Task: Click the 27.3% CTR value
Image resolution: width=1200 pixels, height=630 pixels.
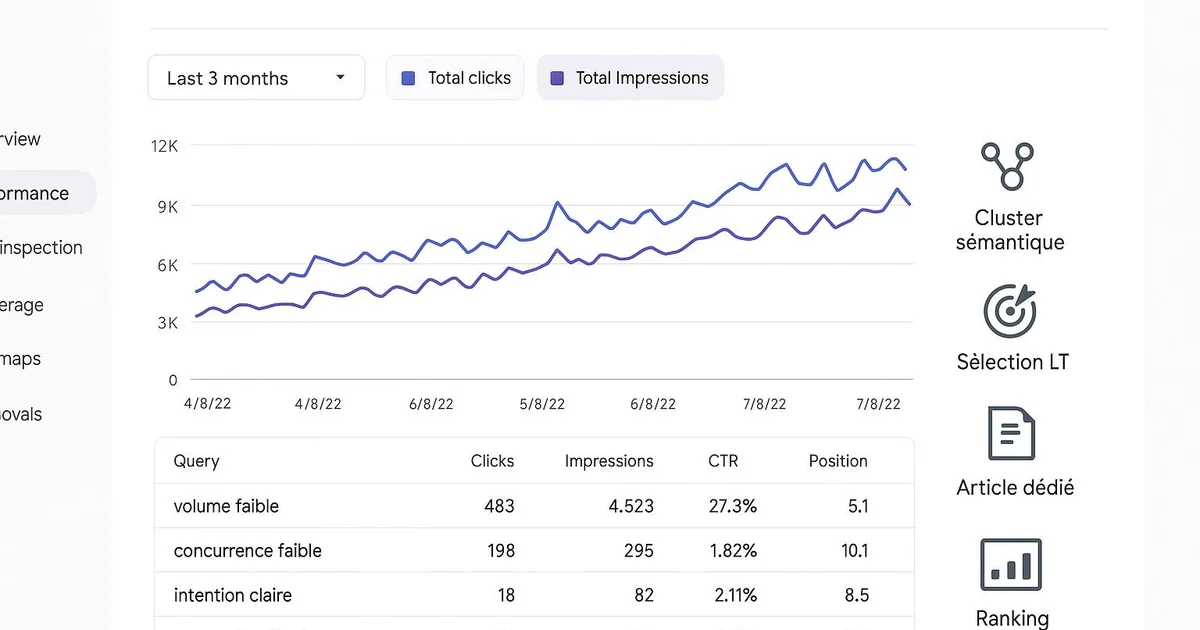Action: click(x=732, y=506)
